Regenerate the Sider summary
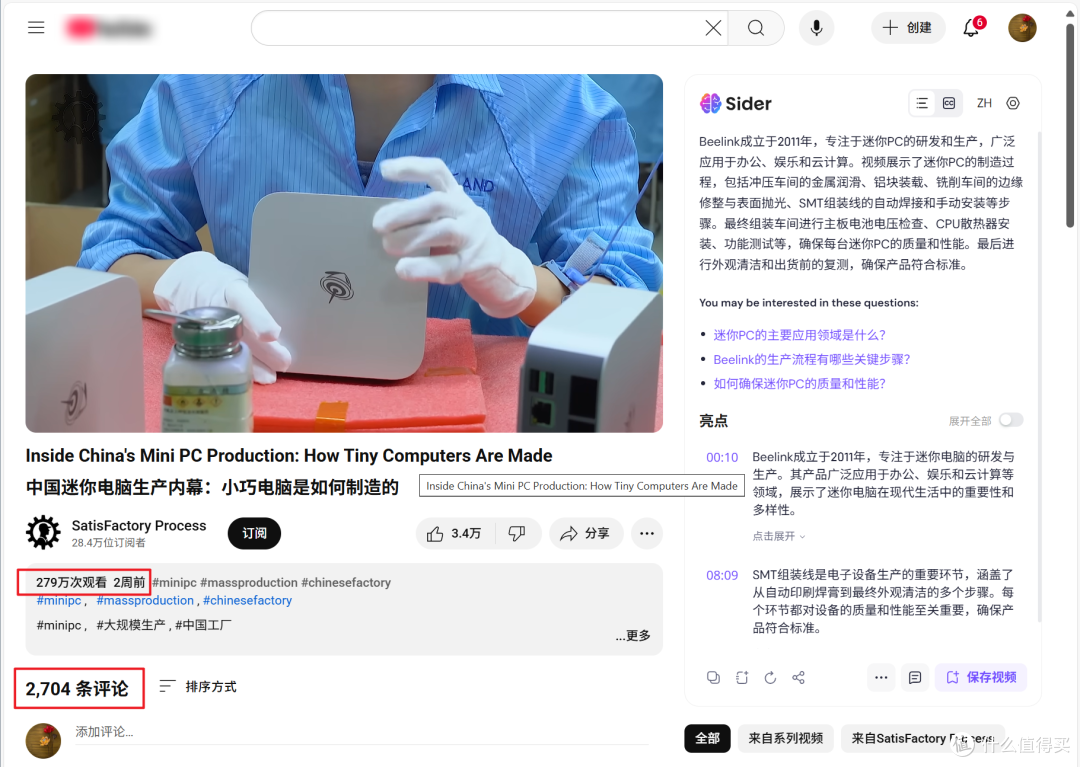The height and width of the screenshot is (767, 1080). pos(770,677)
